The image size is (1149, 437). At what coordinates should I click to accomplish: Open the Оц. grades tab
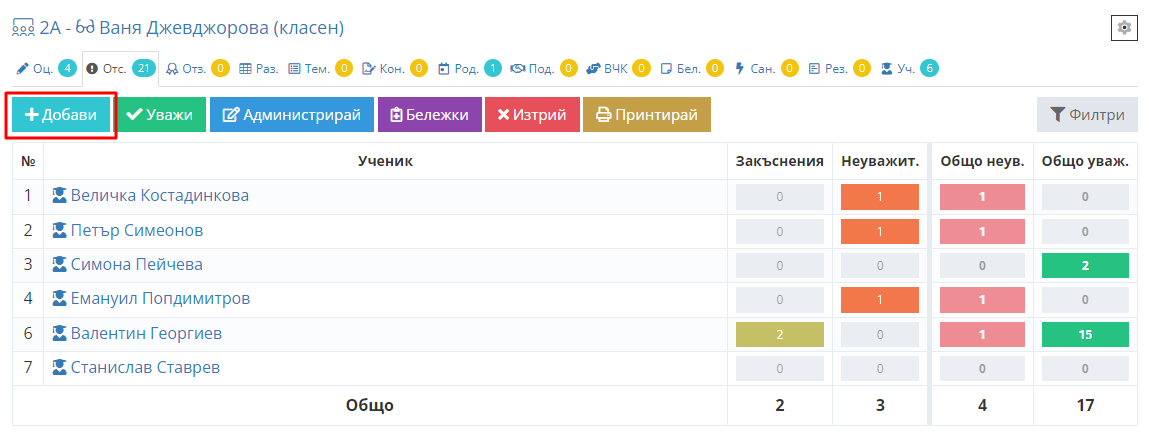[x=46, y=69]
